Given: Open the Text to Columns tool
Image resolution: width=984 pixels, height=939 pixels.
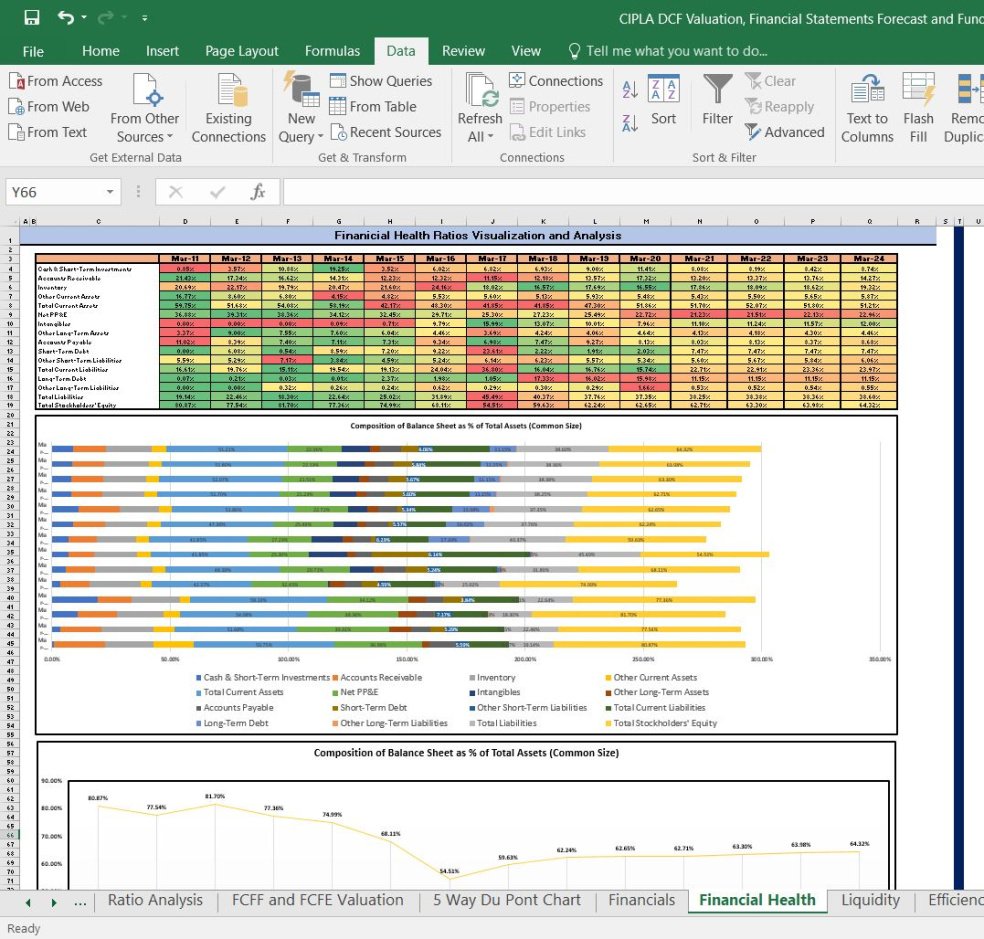Looking at the screenshot, I should tap(867, 109).
